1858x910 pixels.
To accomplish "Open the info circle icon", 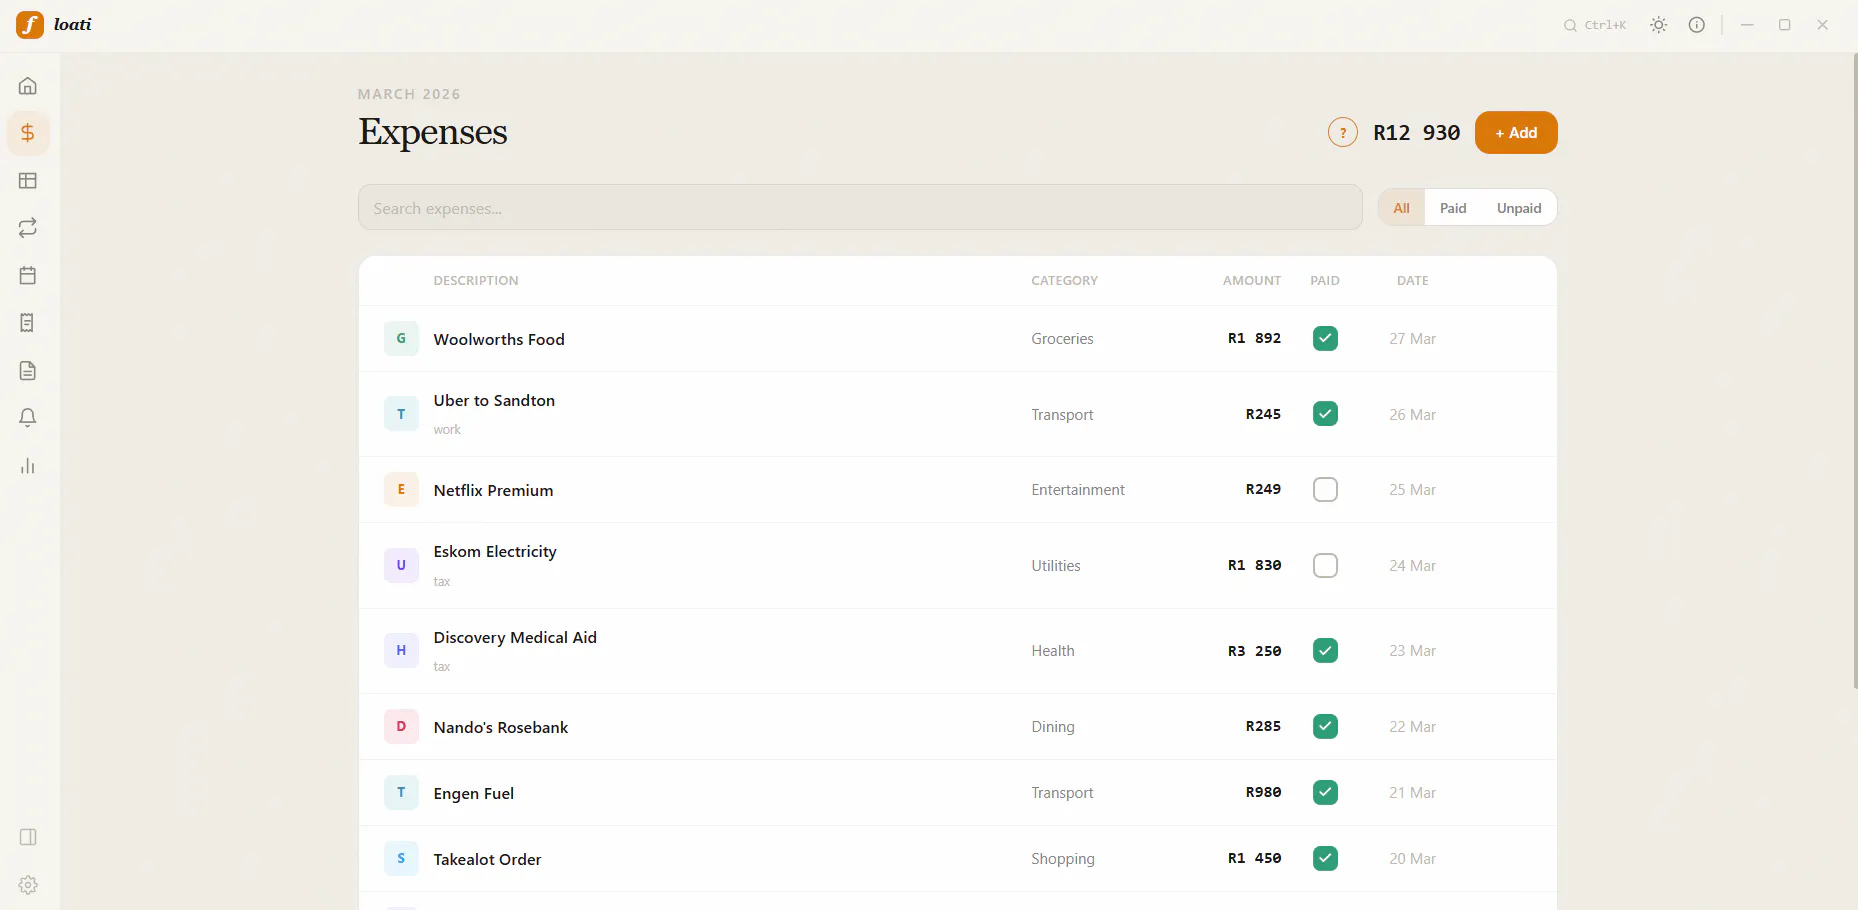I will [x=1697, y=25].
